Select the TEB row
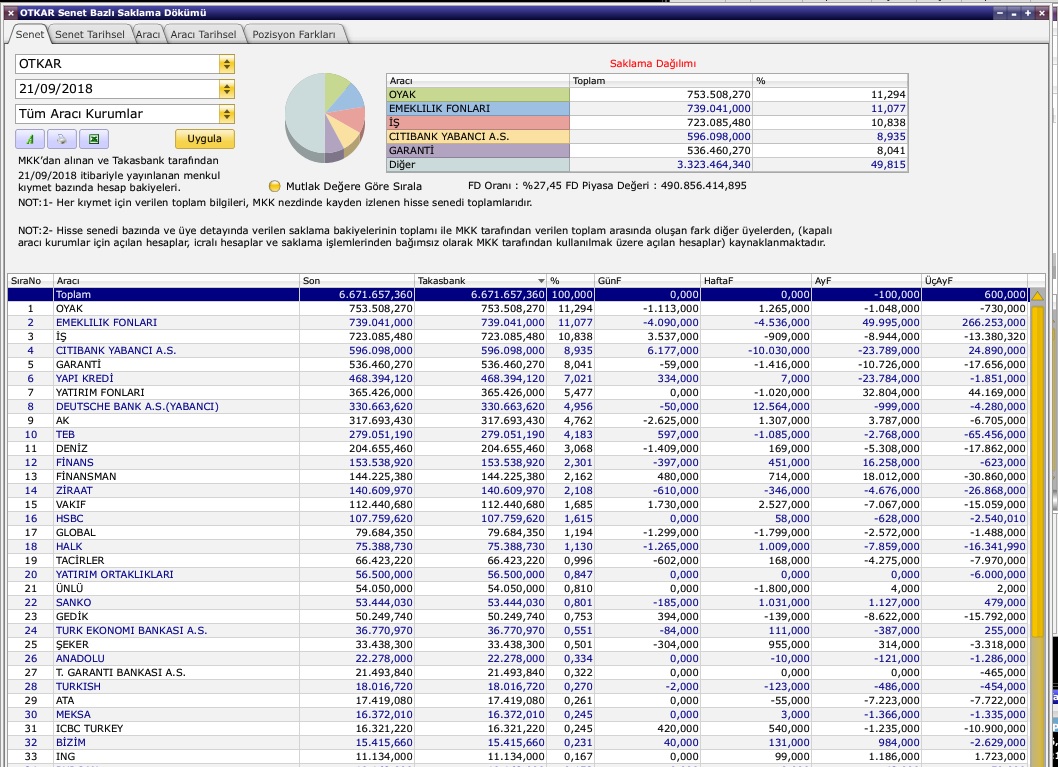The image size is (1058, 767). [x=518, y=434]
